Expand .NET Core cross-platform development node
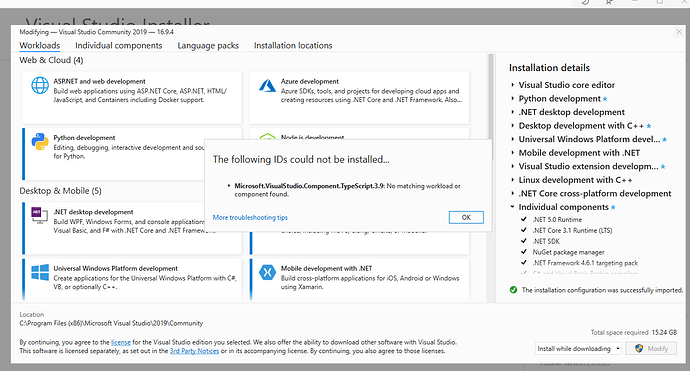The height and width of the screenshot is (371, 690). [x=513, y=193]
